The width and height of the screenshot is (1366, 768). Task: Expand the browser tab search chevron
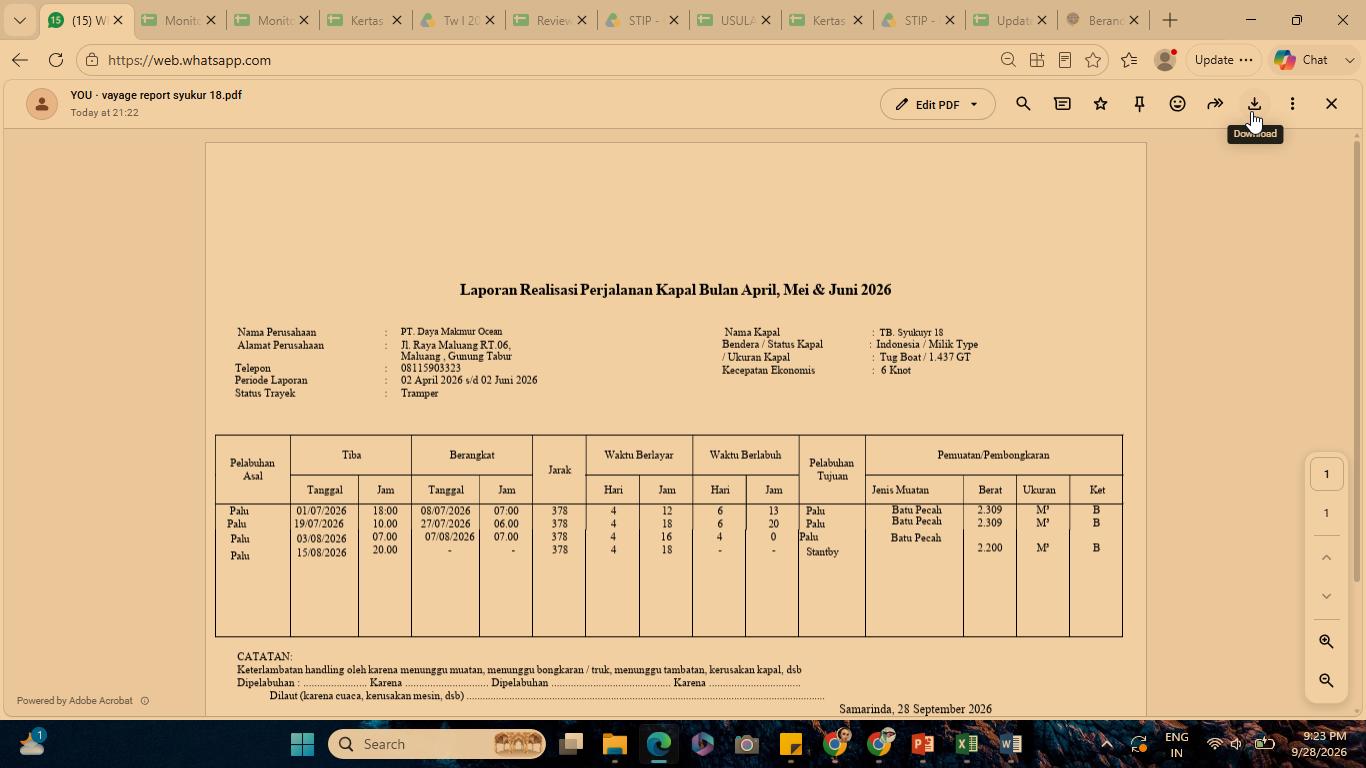click(19, 20)
